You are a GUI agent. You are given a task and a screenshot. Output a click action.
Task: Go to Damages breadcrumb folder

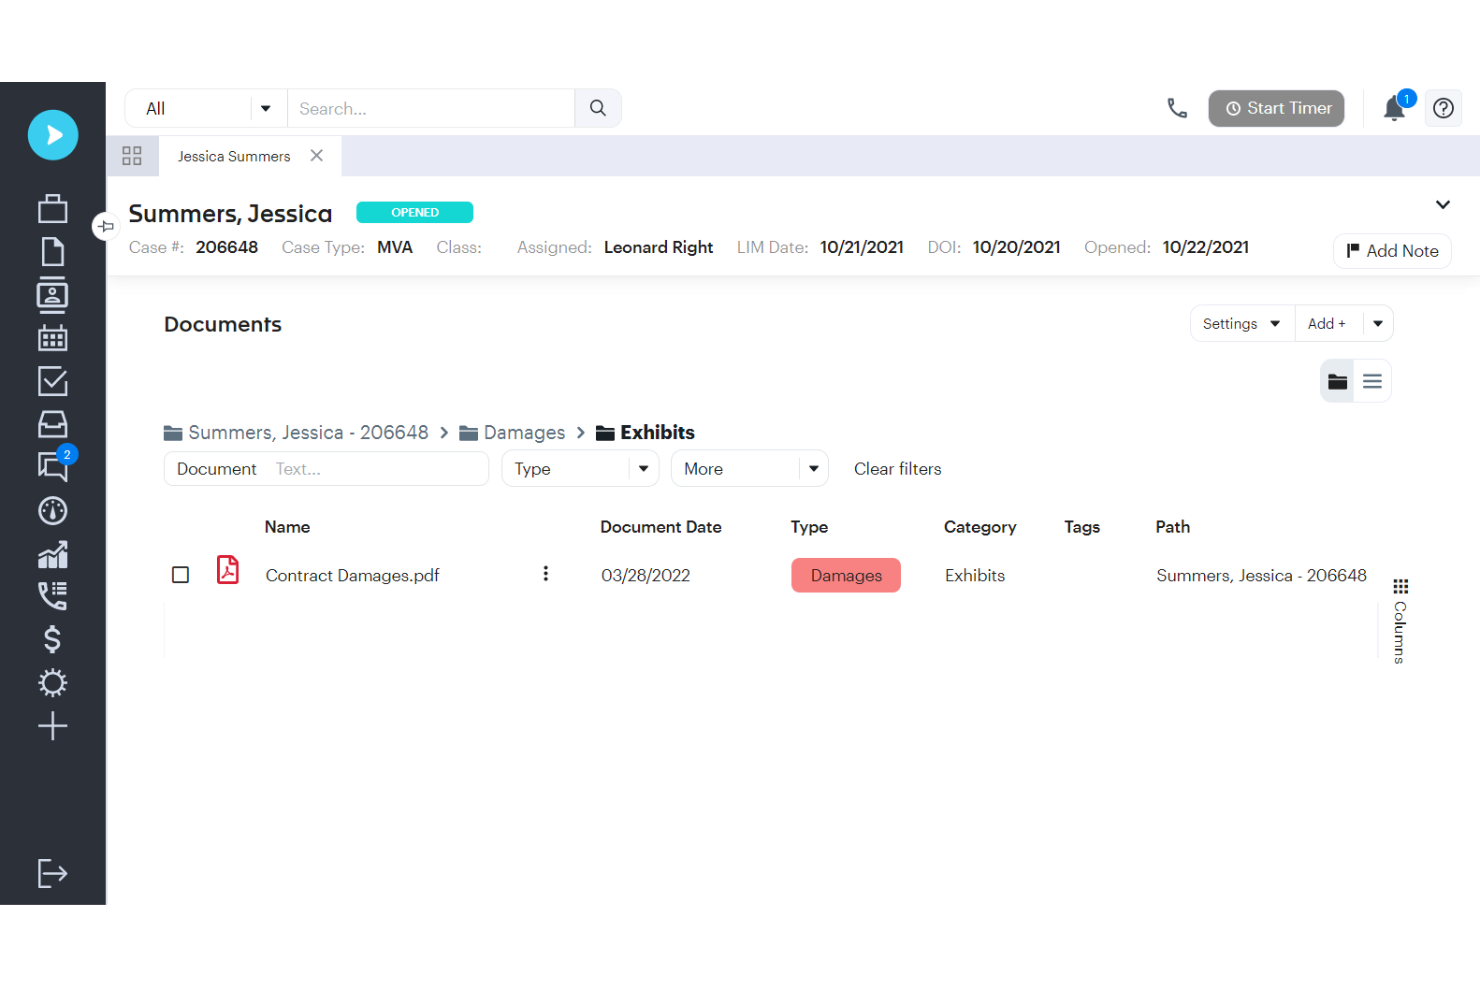coord(512,433)
